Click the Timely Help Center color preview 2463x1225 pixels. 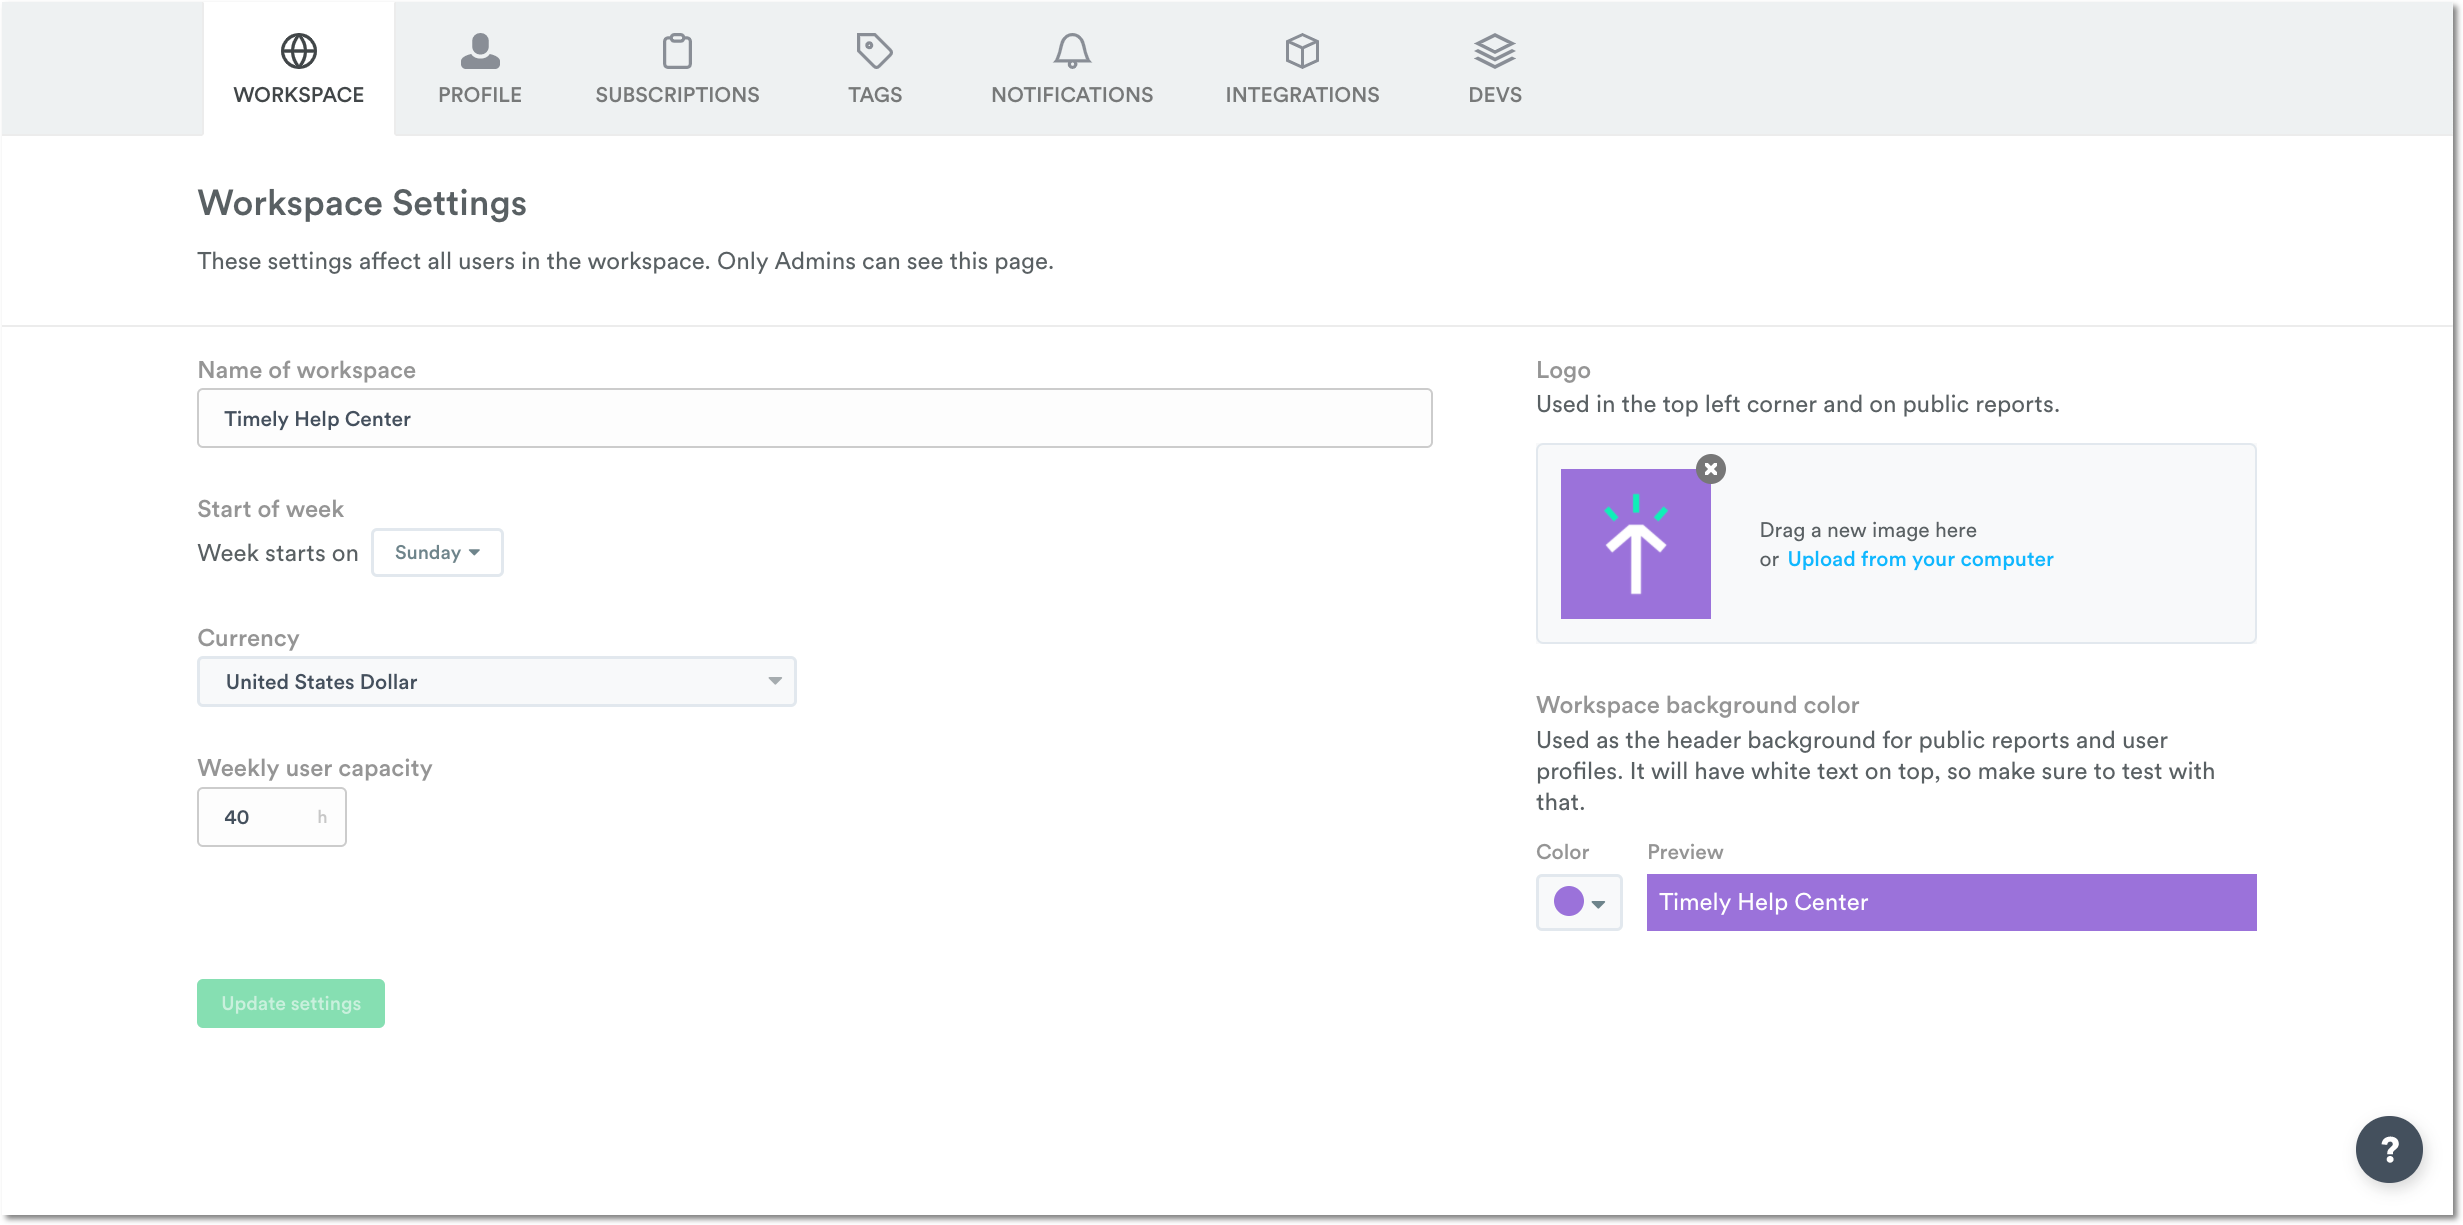1950,902
